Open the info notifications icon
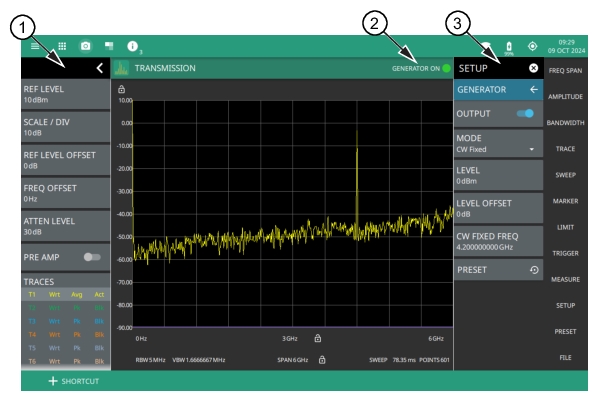Viewport: 615px width, 394px height. pyautogui.click(x=133, y=46)
